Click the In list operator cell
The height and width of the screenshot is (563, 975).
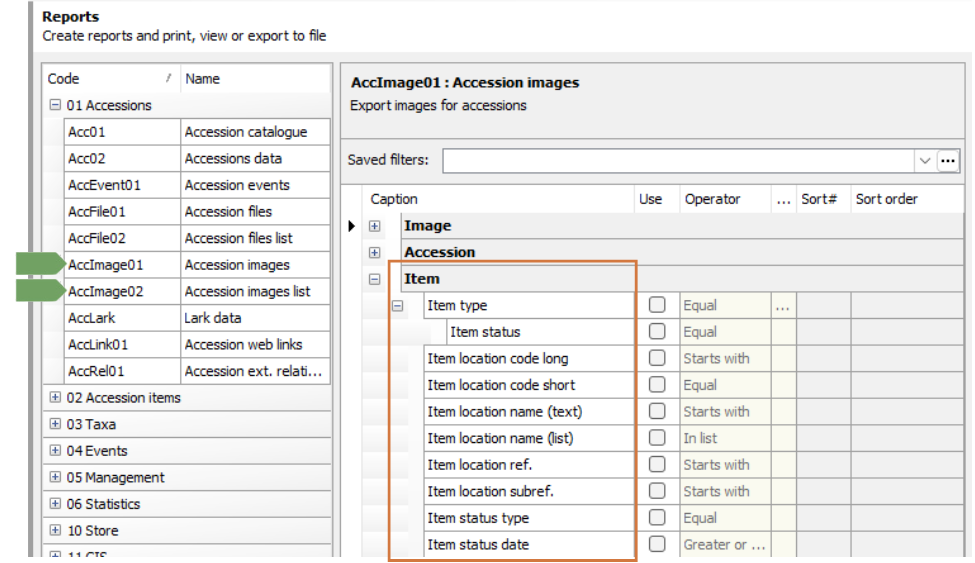click(725, 438)
